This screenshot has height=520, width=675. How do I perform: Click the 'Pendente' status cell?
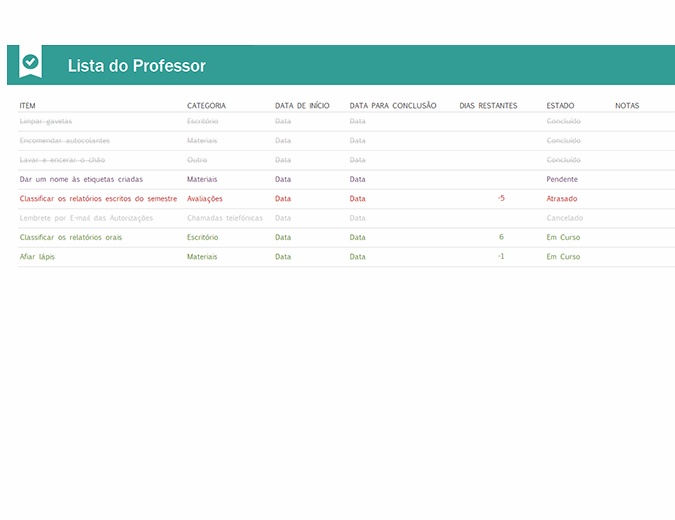tap(562, 180)
